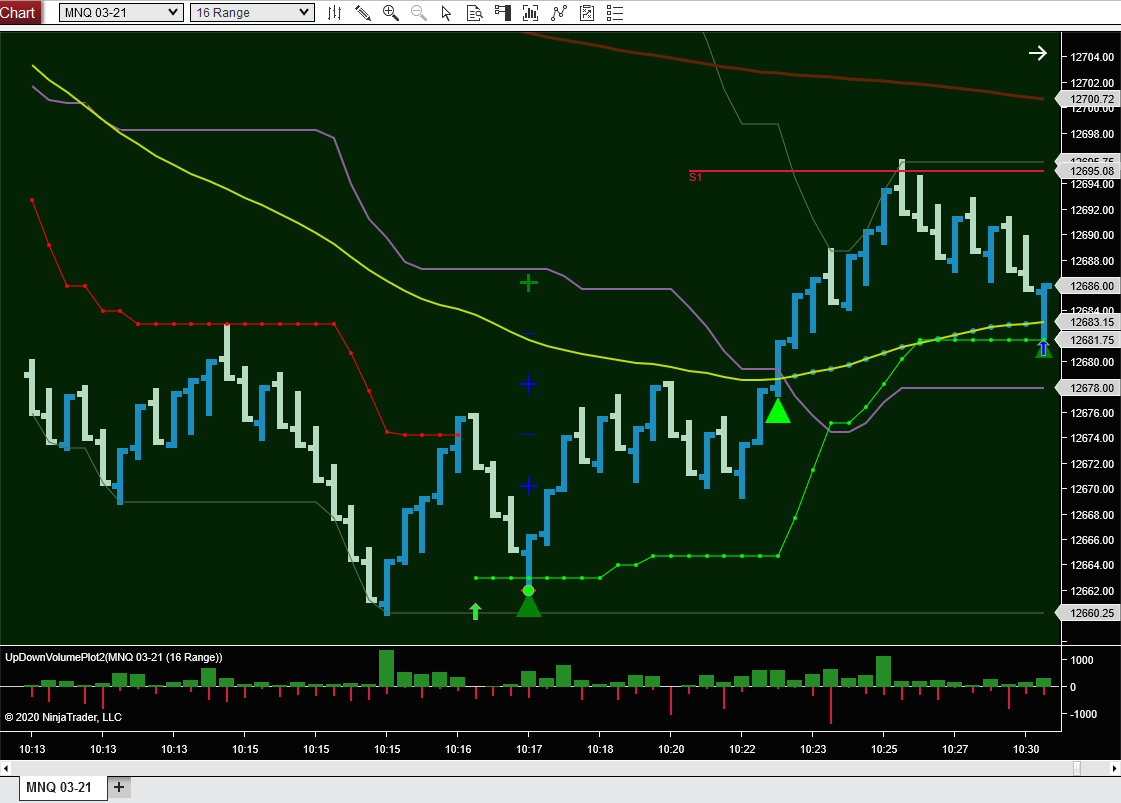Click the zoom in magnifier
Image resolution: width=1121 pixels, height=803 pixels.
pos(391,13)
